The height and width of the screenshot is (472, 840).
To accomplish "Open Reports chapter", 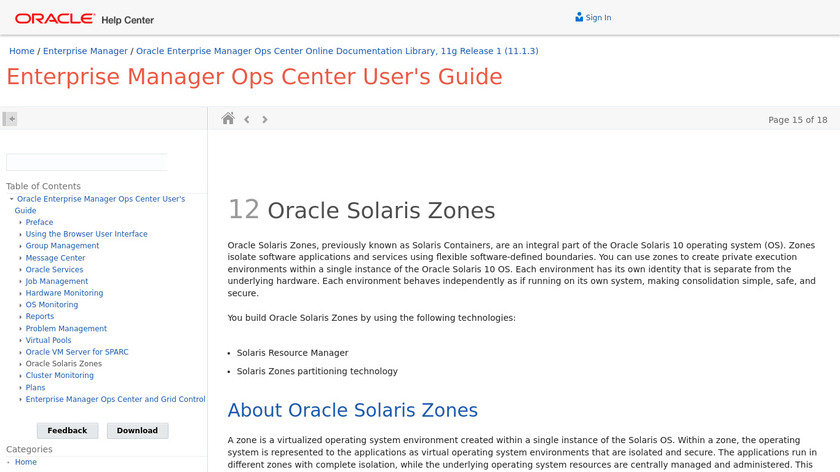I will click(40, 317).
